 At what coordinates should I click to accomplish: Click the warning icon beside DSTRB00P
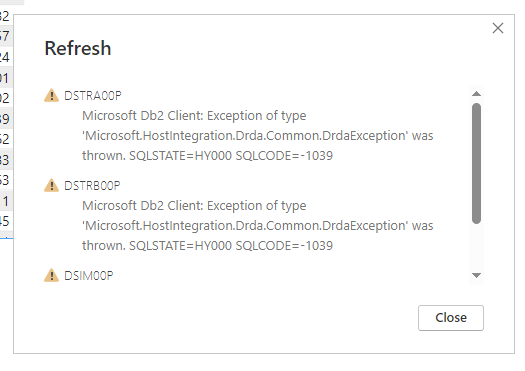click(x=51, y=185)
